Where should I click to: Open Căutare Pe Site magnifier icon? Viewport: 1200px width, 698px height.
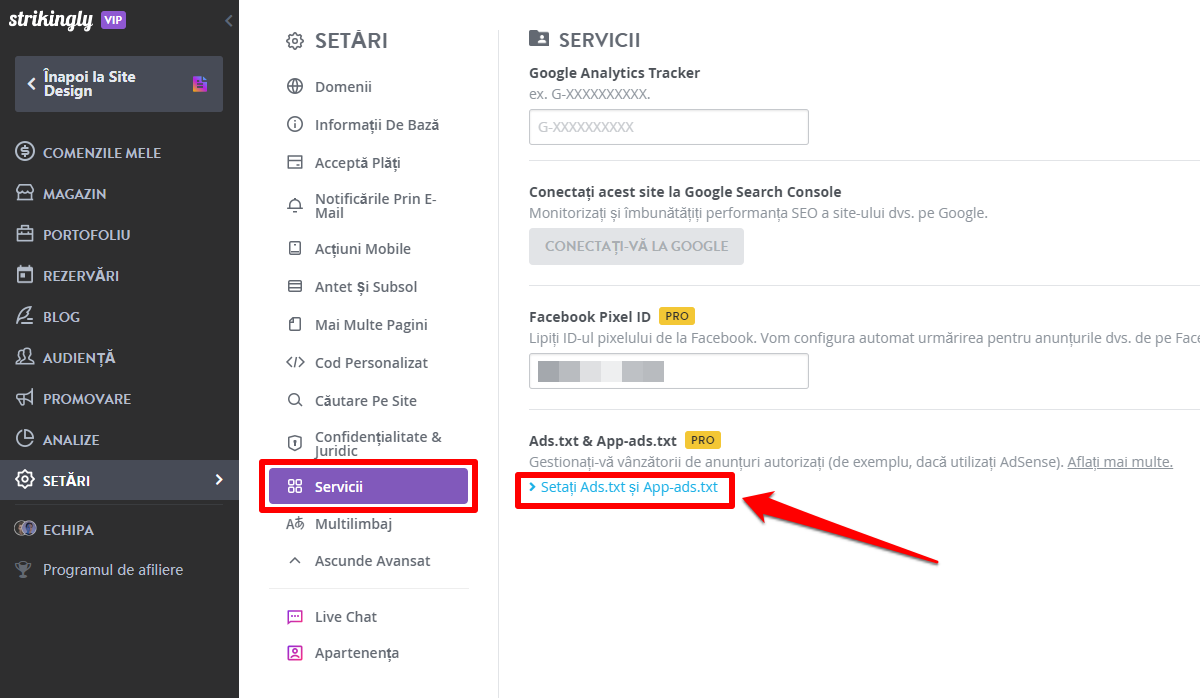tap(295, 401)
